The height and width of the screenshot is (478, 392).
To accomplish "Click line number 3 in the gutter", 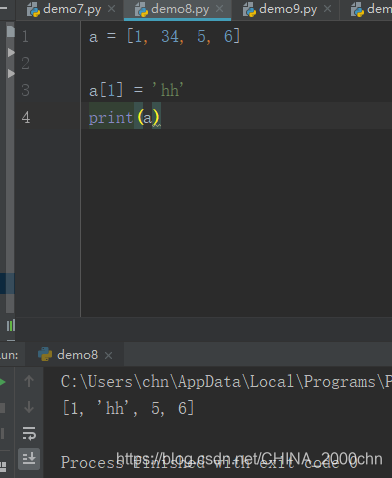I will pos(25,90).
